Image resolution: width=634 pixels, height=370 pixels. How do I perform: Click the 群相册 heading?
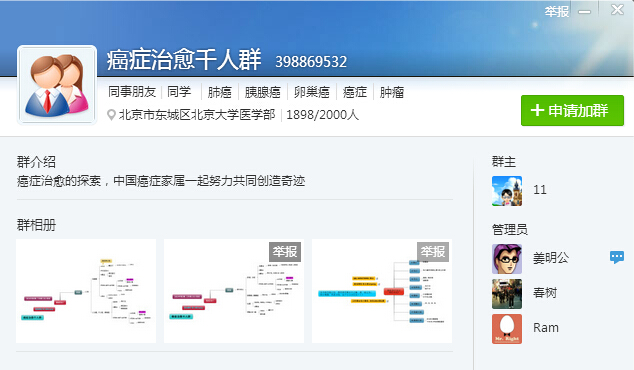click(x=36, y=225)
